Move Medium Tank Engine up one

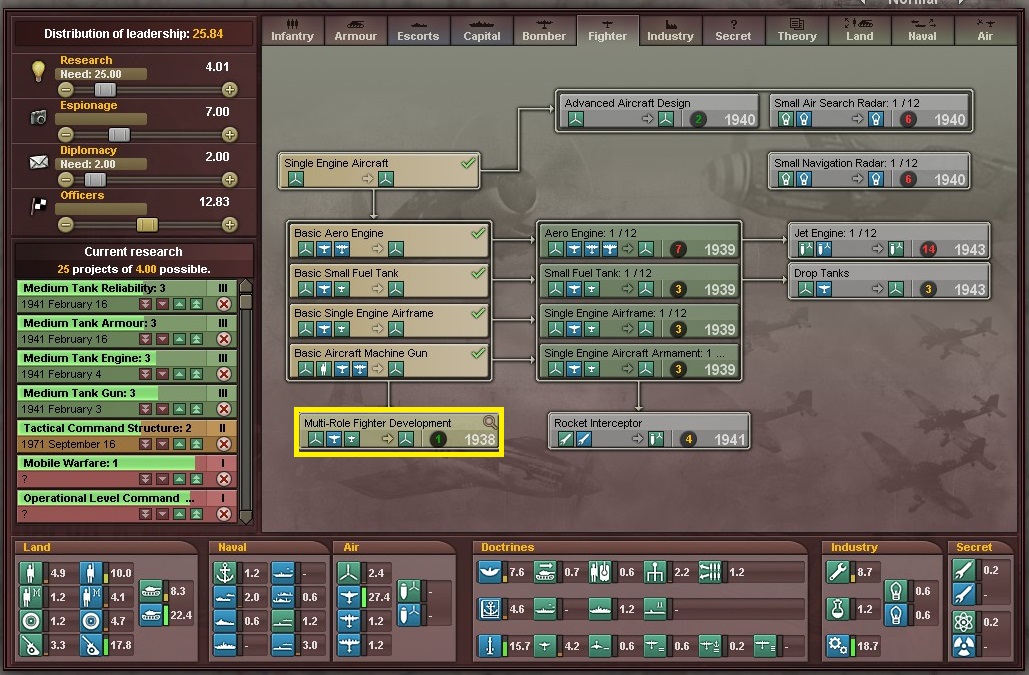click(179, 374)
